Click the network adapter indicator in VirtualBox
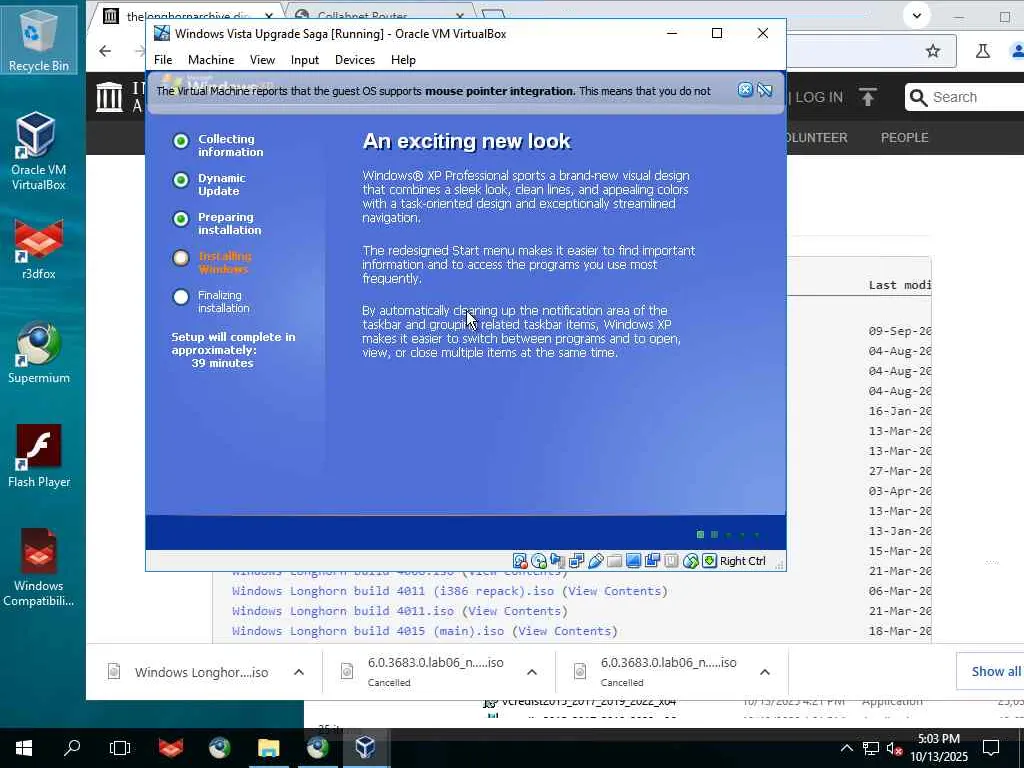This screenshot has width=1024, height=768. click(577, 561)
